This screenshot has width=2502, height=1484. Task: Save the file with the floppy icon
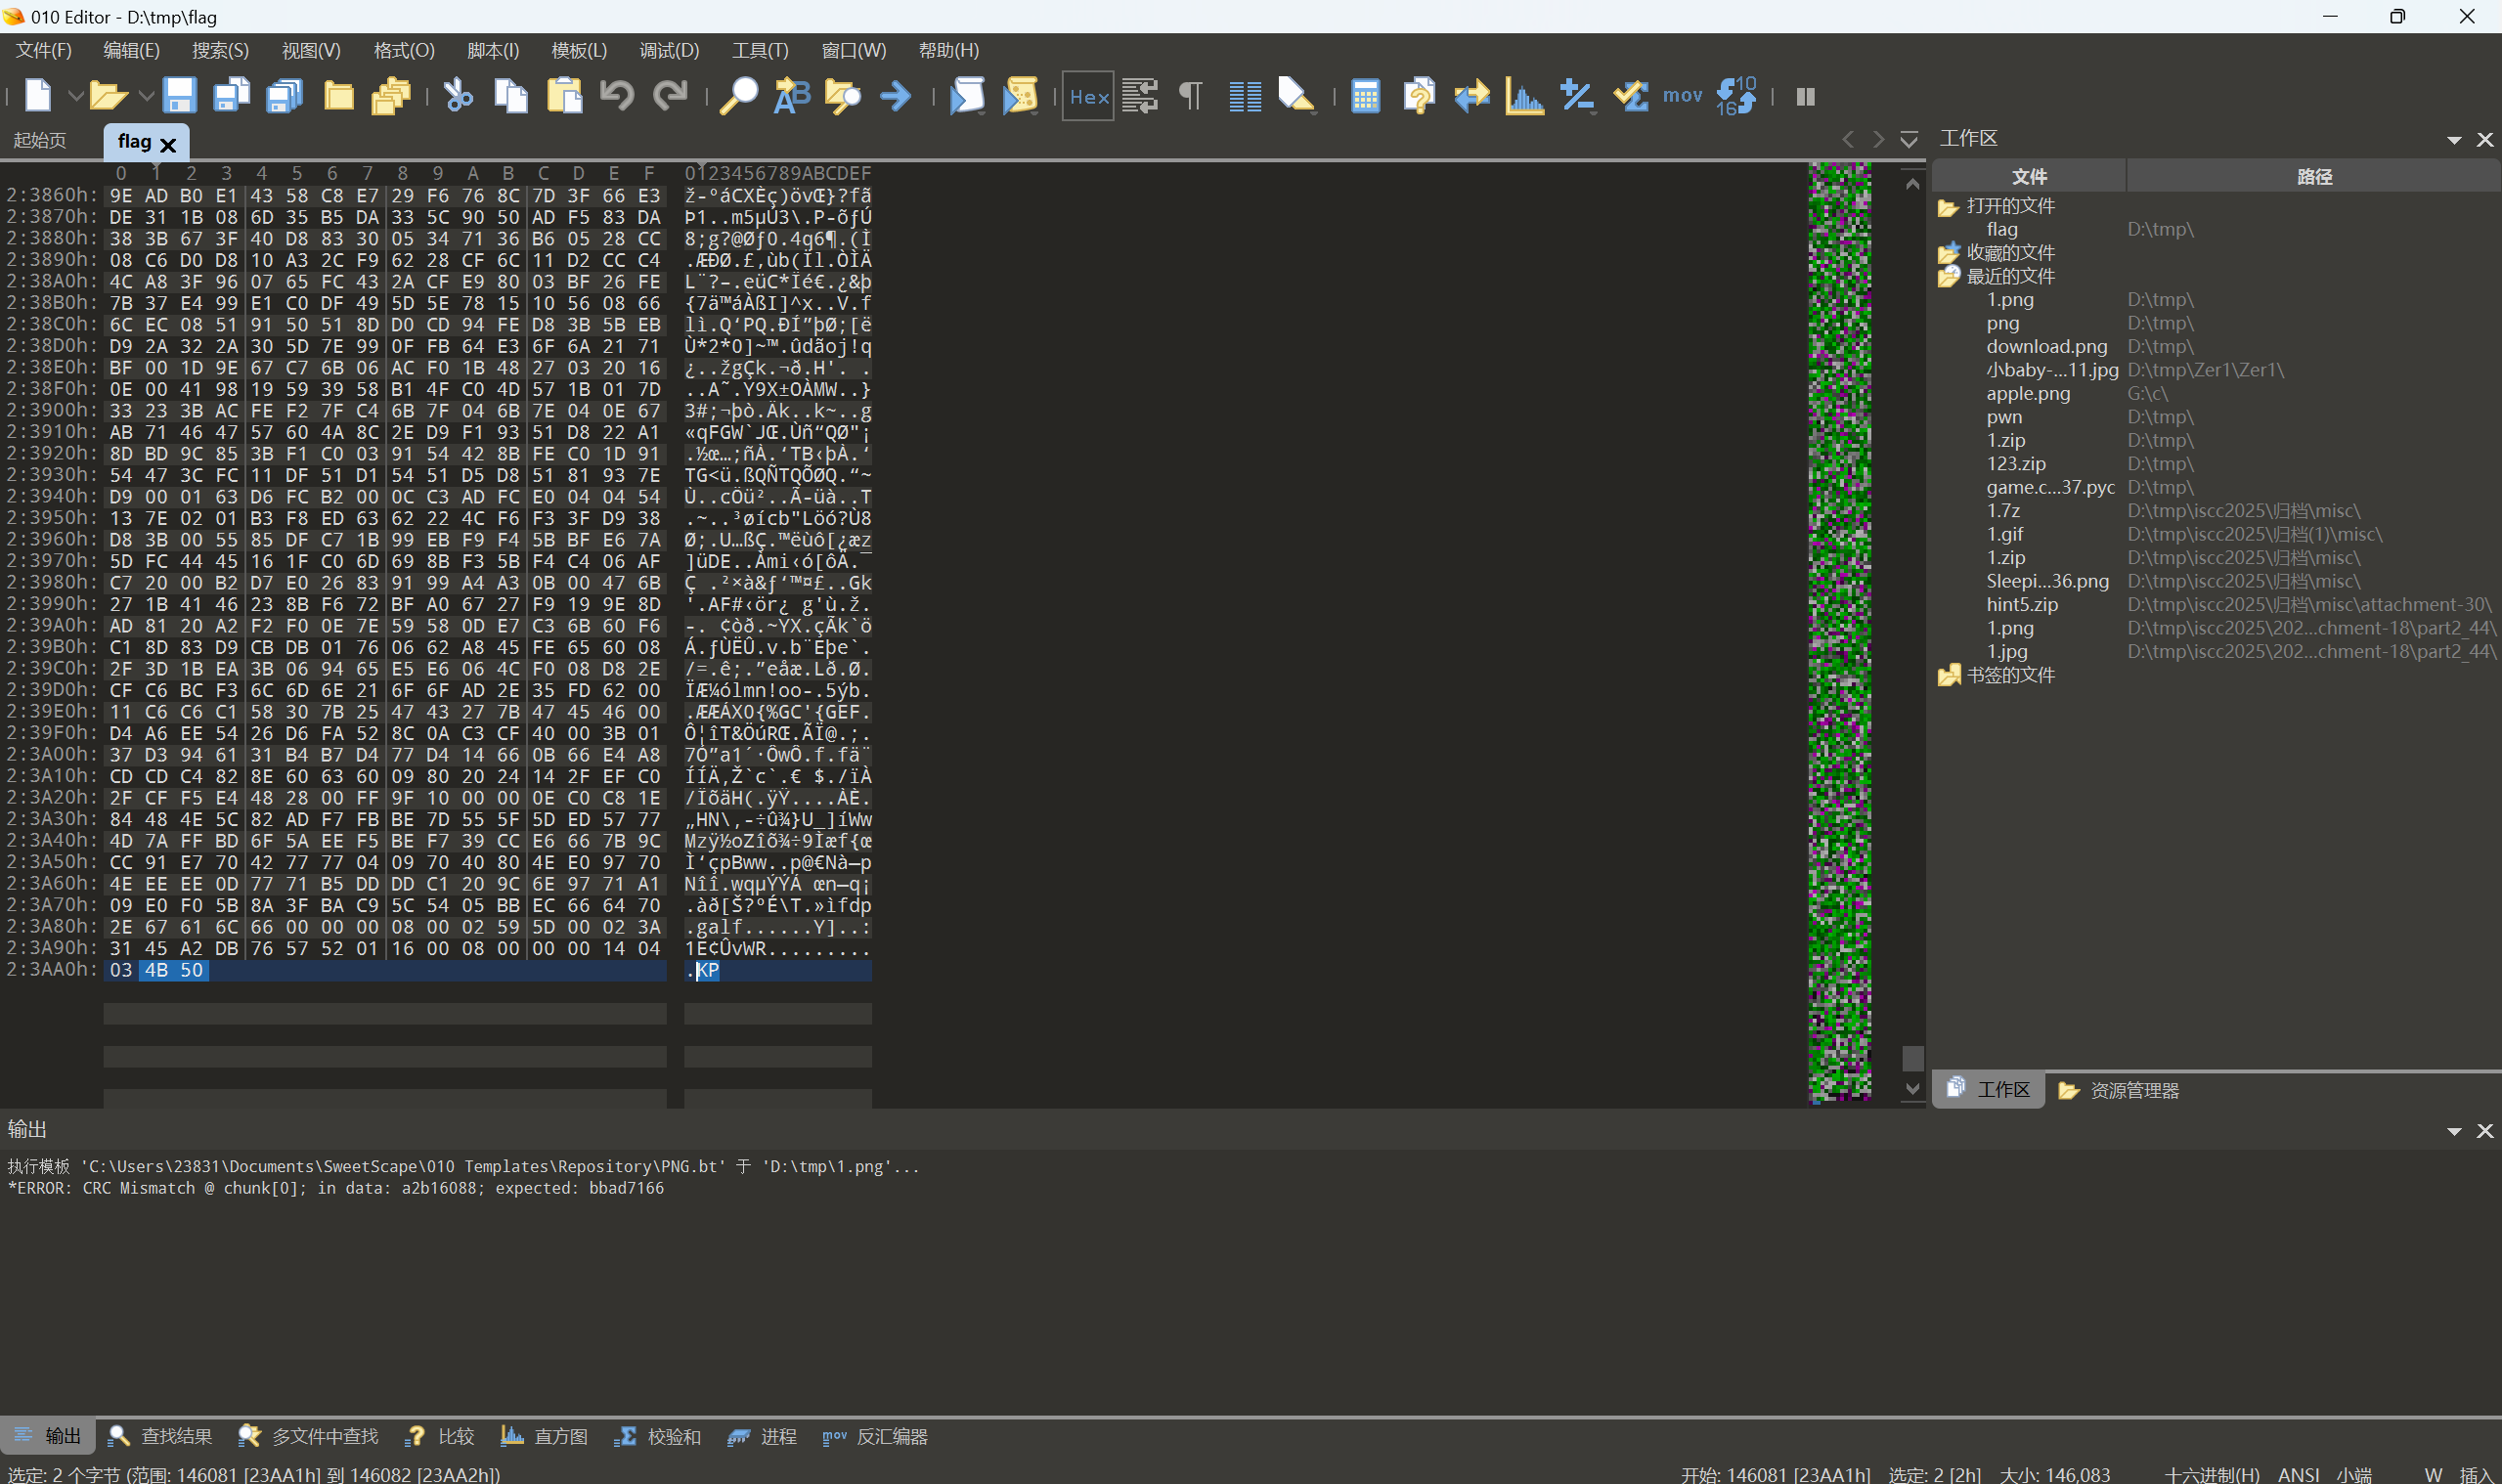coord(179,96)
